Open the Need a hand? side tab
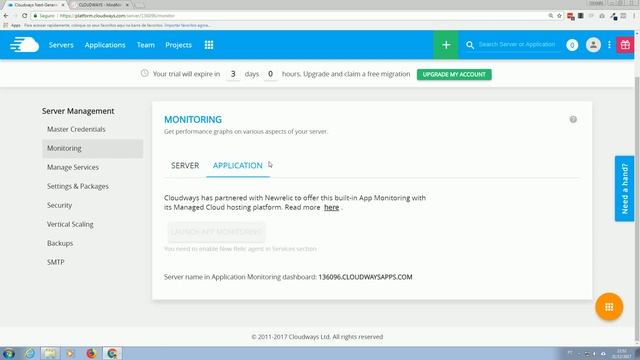This screenshot has height=360, width=640. click(x=624, y=189)
